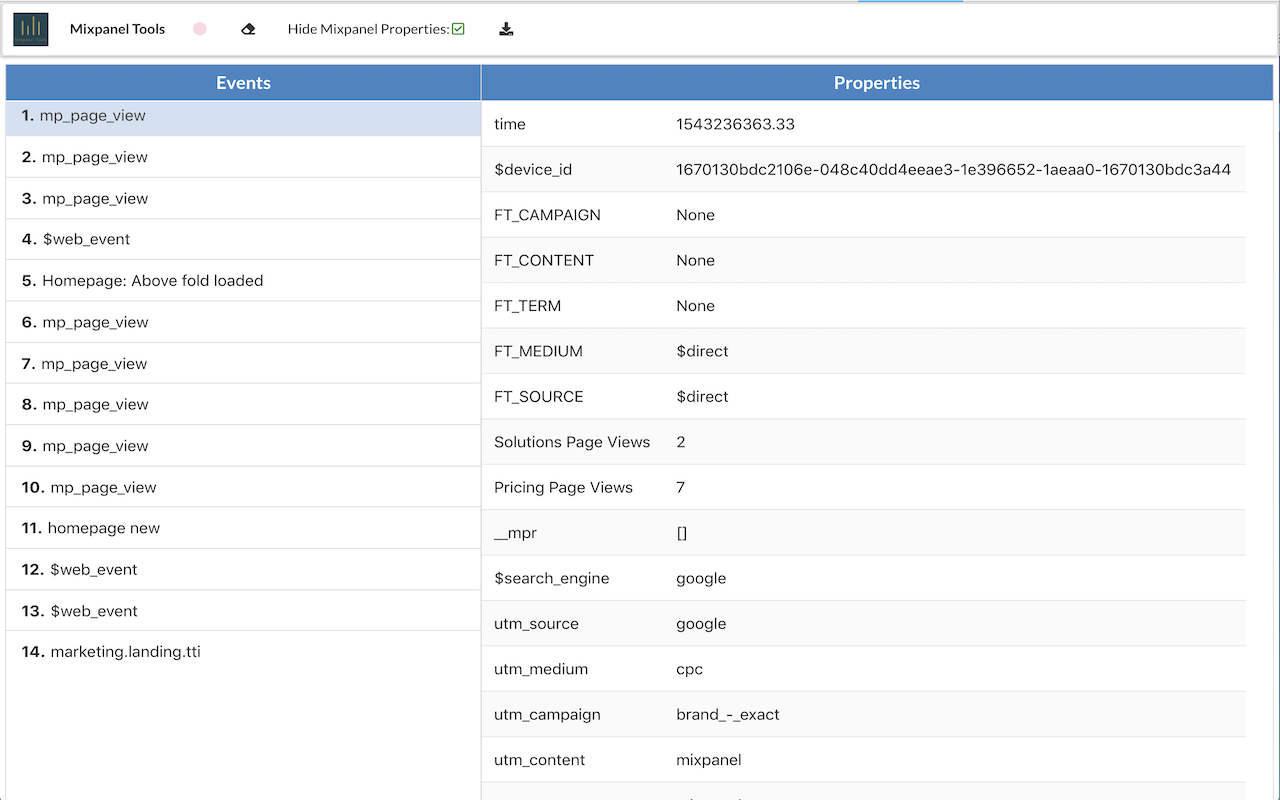This screenshot has width=1280, height=800.
Task: Click the long $device_id value
Action: pos(953,169)
